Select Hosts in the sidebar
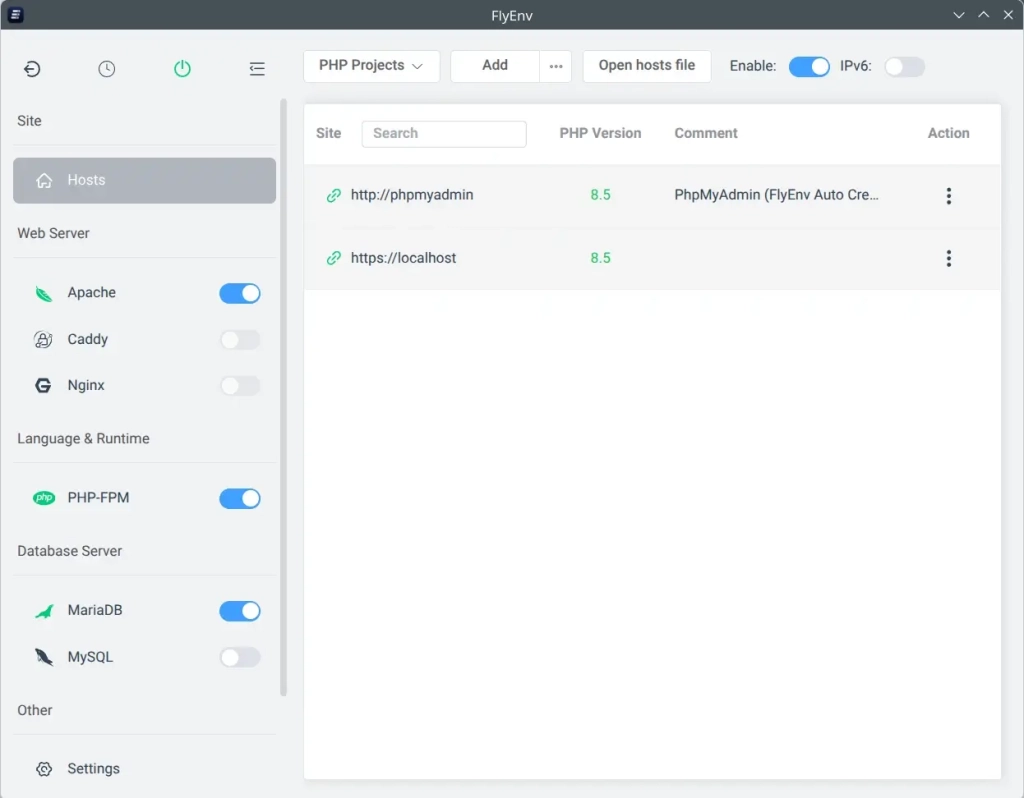 coord(144,180)
